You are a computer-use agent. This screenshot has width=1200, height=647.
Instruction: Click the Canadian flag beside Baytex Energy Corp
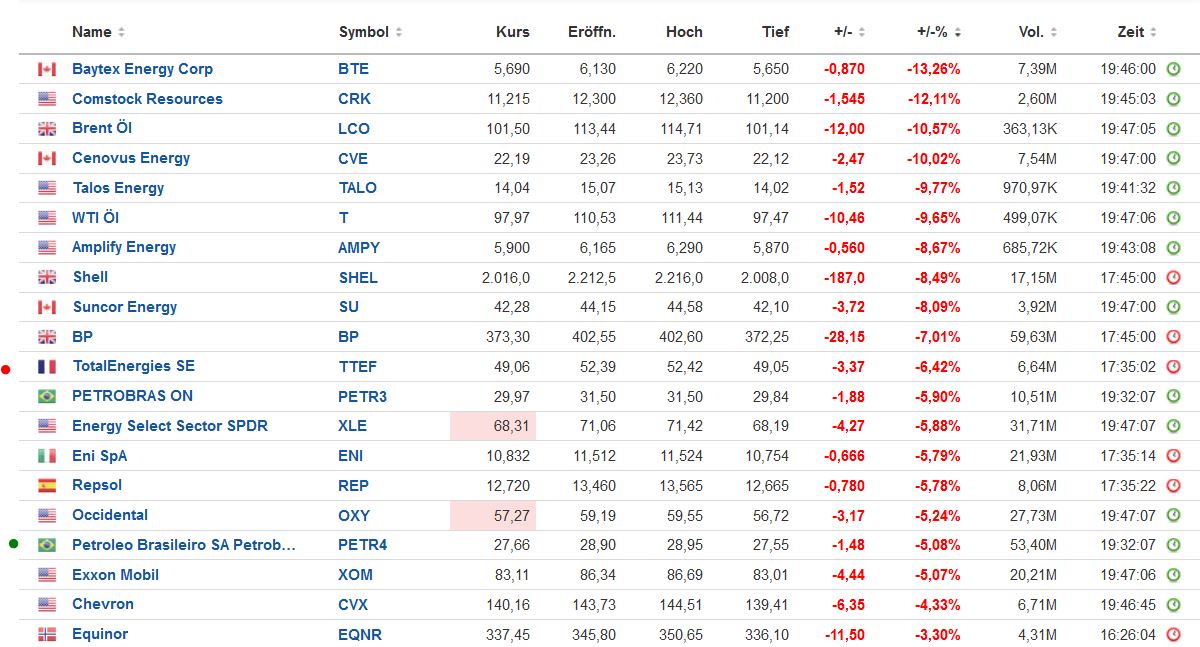pyautogui.click(x=47, y=69)
